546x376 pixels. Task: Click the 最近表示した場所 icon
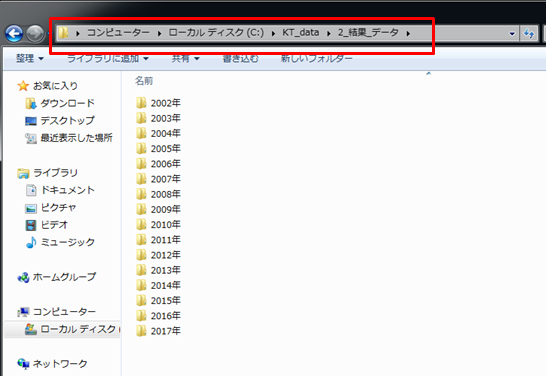[31, 138]
